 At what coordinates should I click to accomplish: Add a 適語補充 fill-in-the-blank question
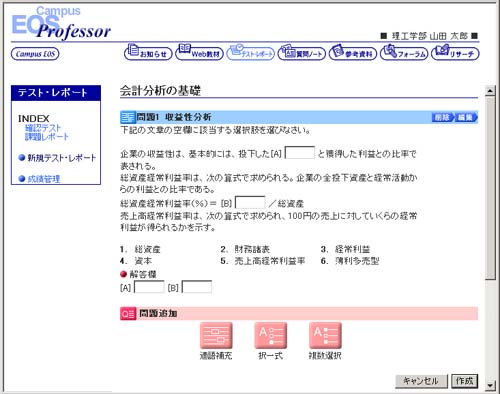point(216,341)
